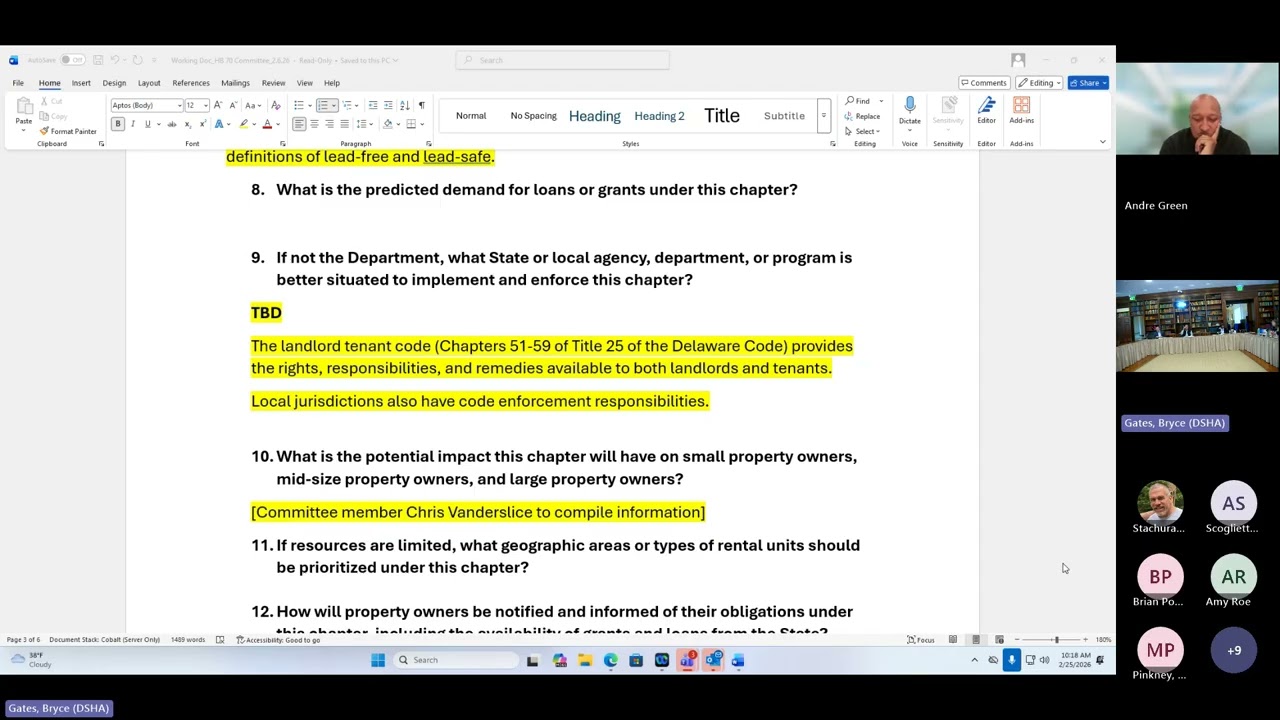Select the Format Painter tool

(x=68, y=131)
